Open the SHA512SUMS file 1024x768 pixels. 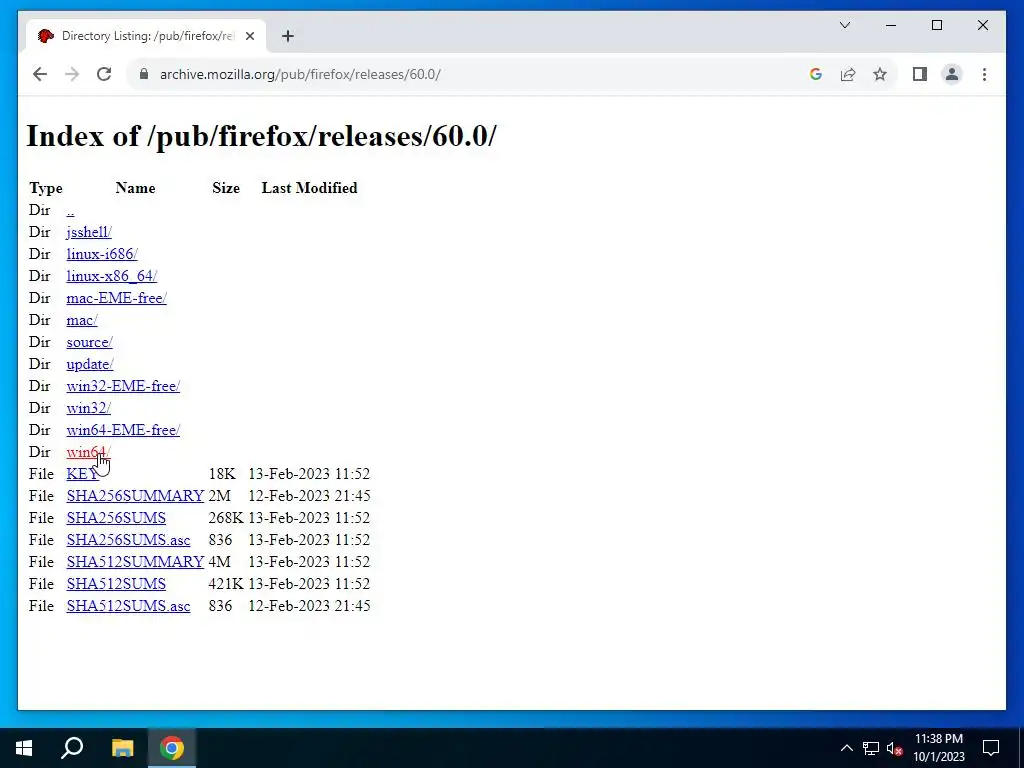[x=116, y=584]
